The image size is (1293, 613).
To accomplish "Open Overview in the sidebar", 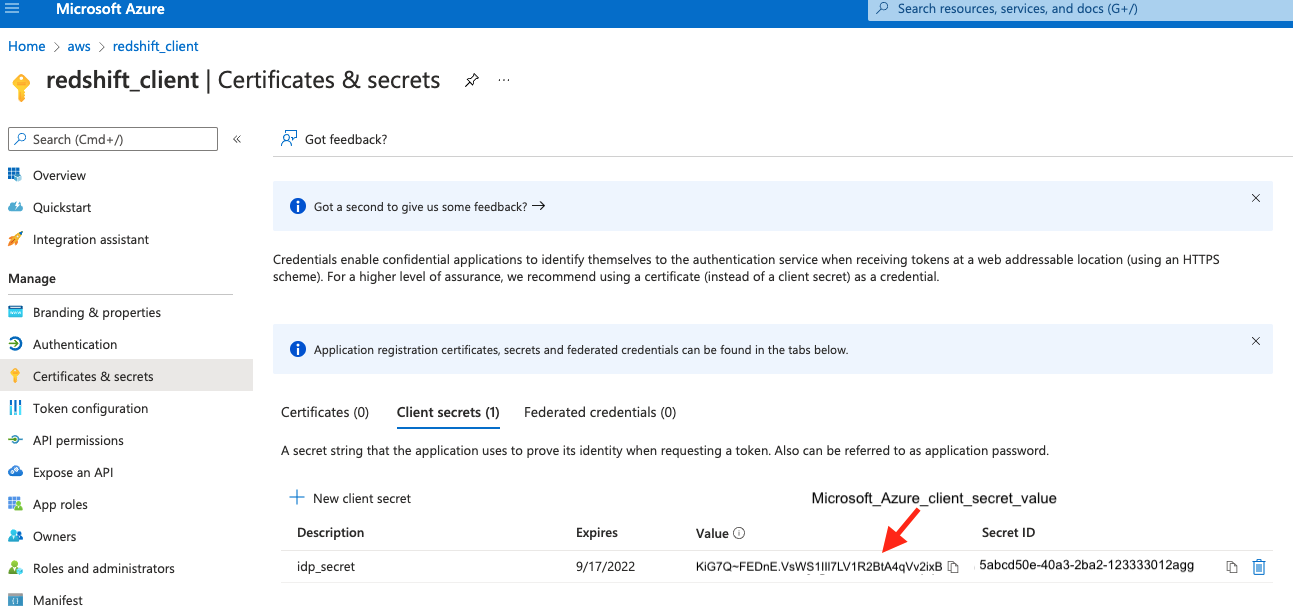I will [x=59, y=175].
